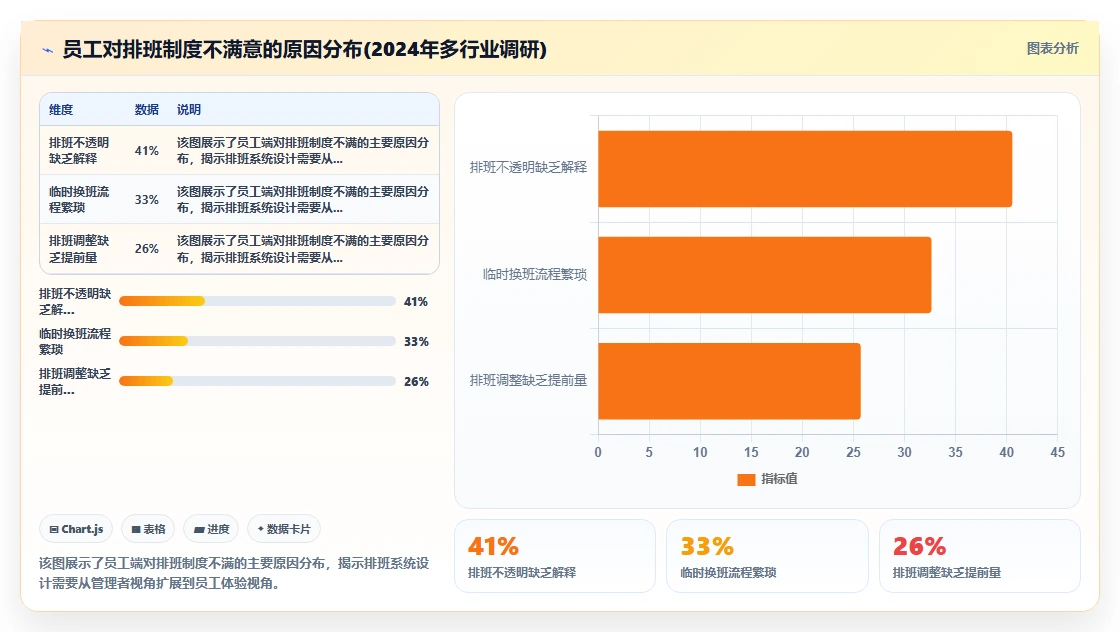Click the 26% table cell
Screen dimensions: 1120x632
(146, 249)
